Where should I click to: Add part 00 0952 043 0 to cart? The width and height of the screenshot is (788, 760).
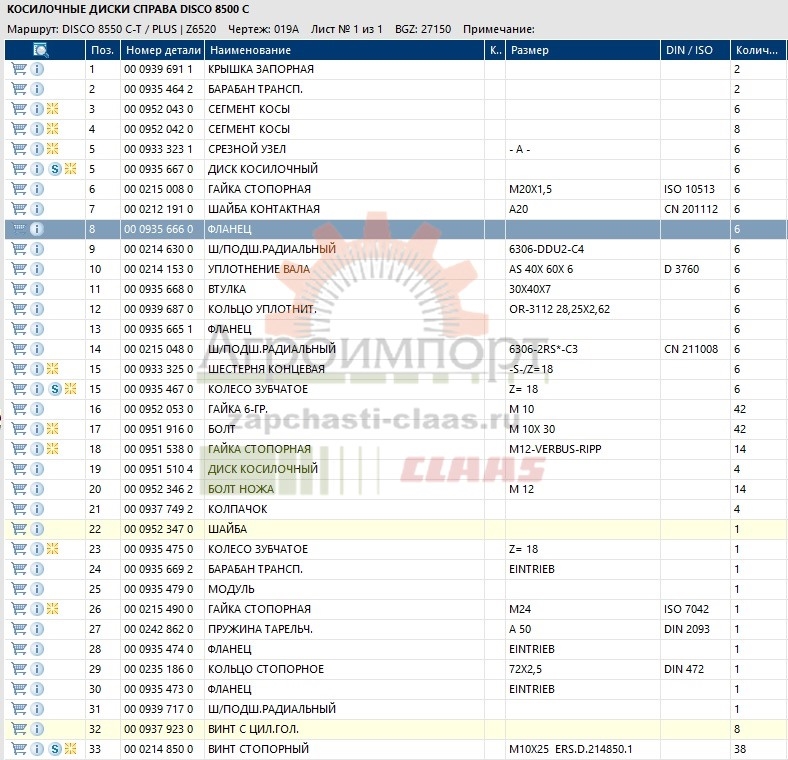19,109
